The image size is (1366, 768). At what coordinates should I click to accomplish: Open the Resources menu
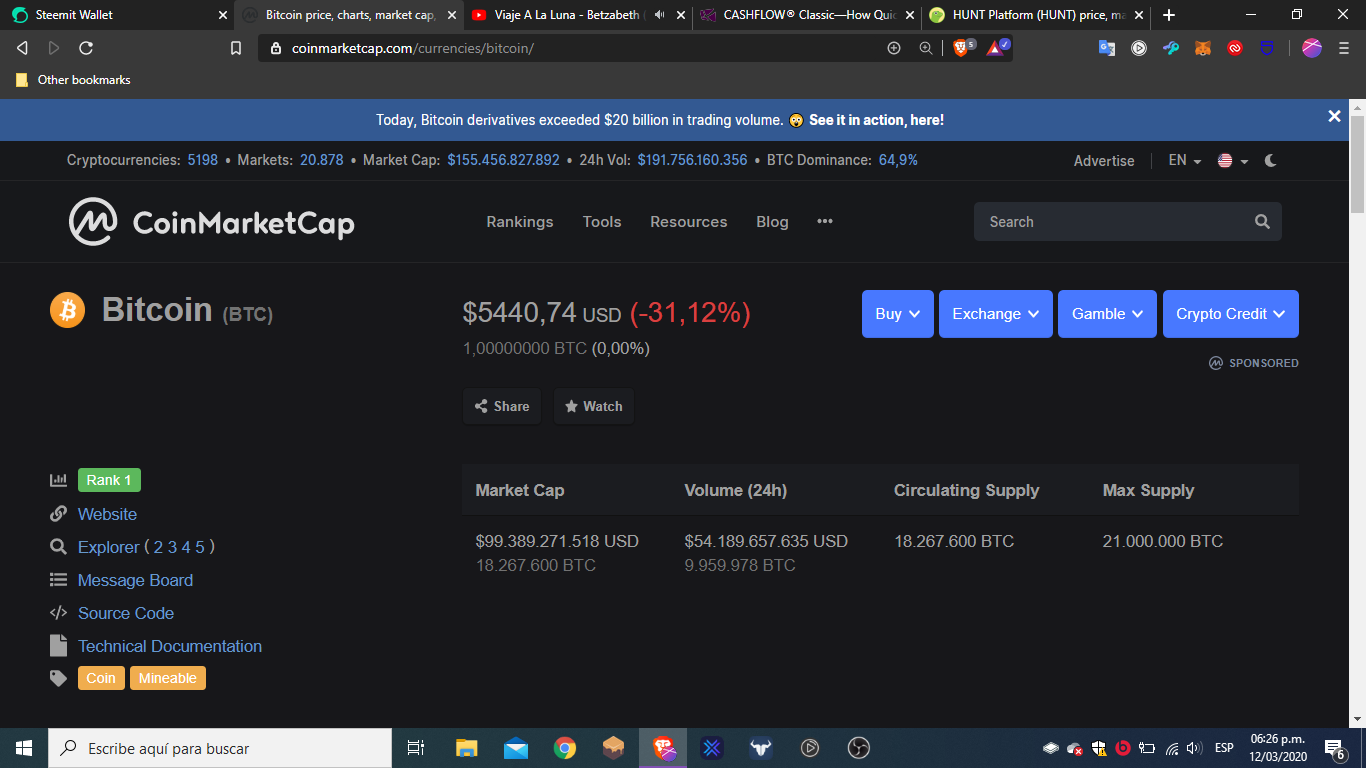coord(689,222)
